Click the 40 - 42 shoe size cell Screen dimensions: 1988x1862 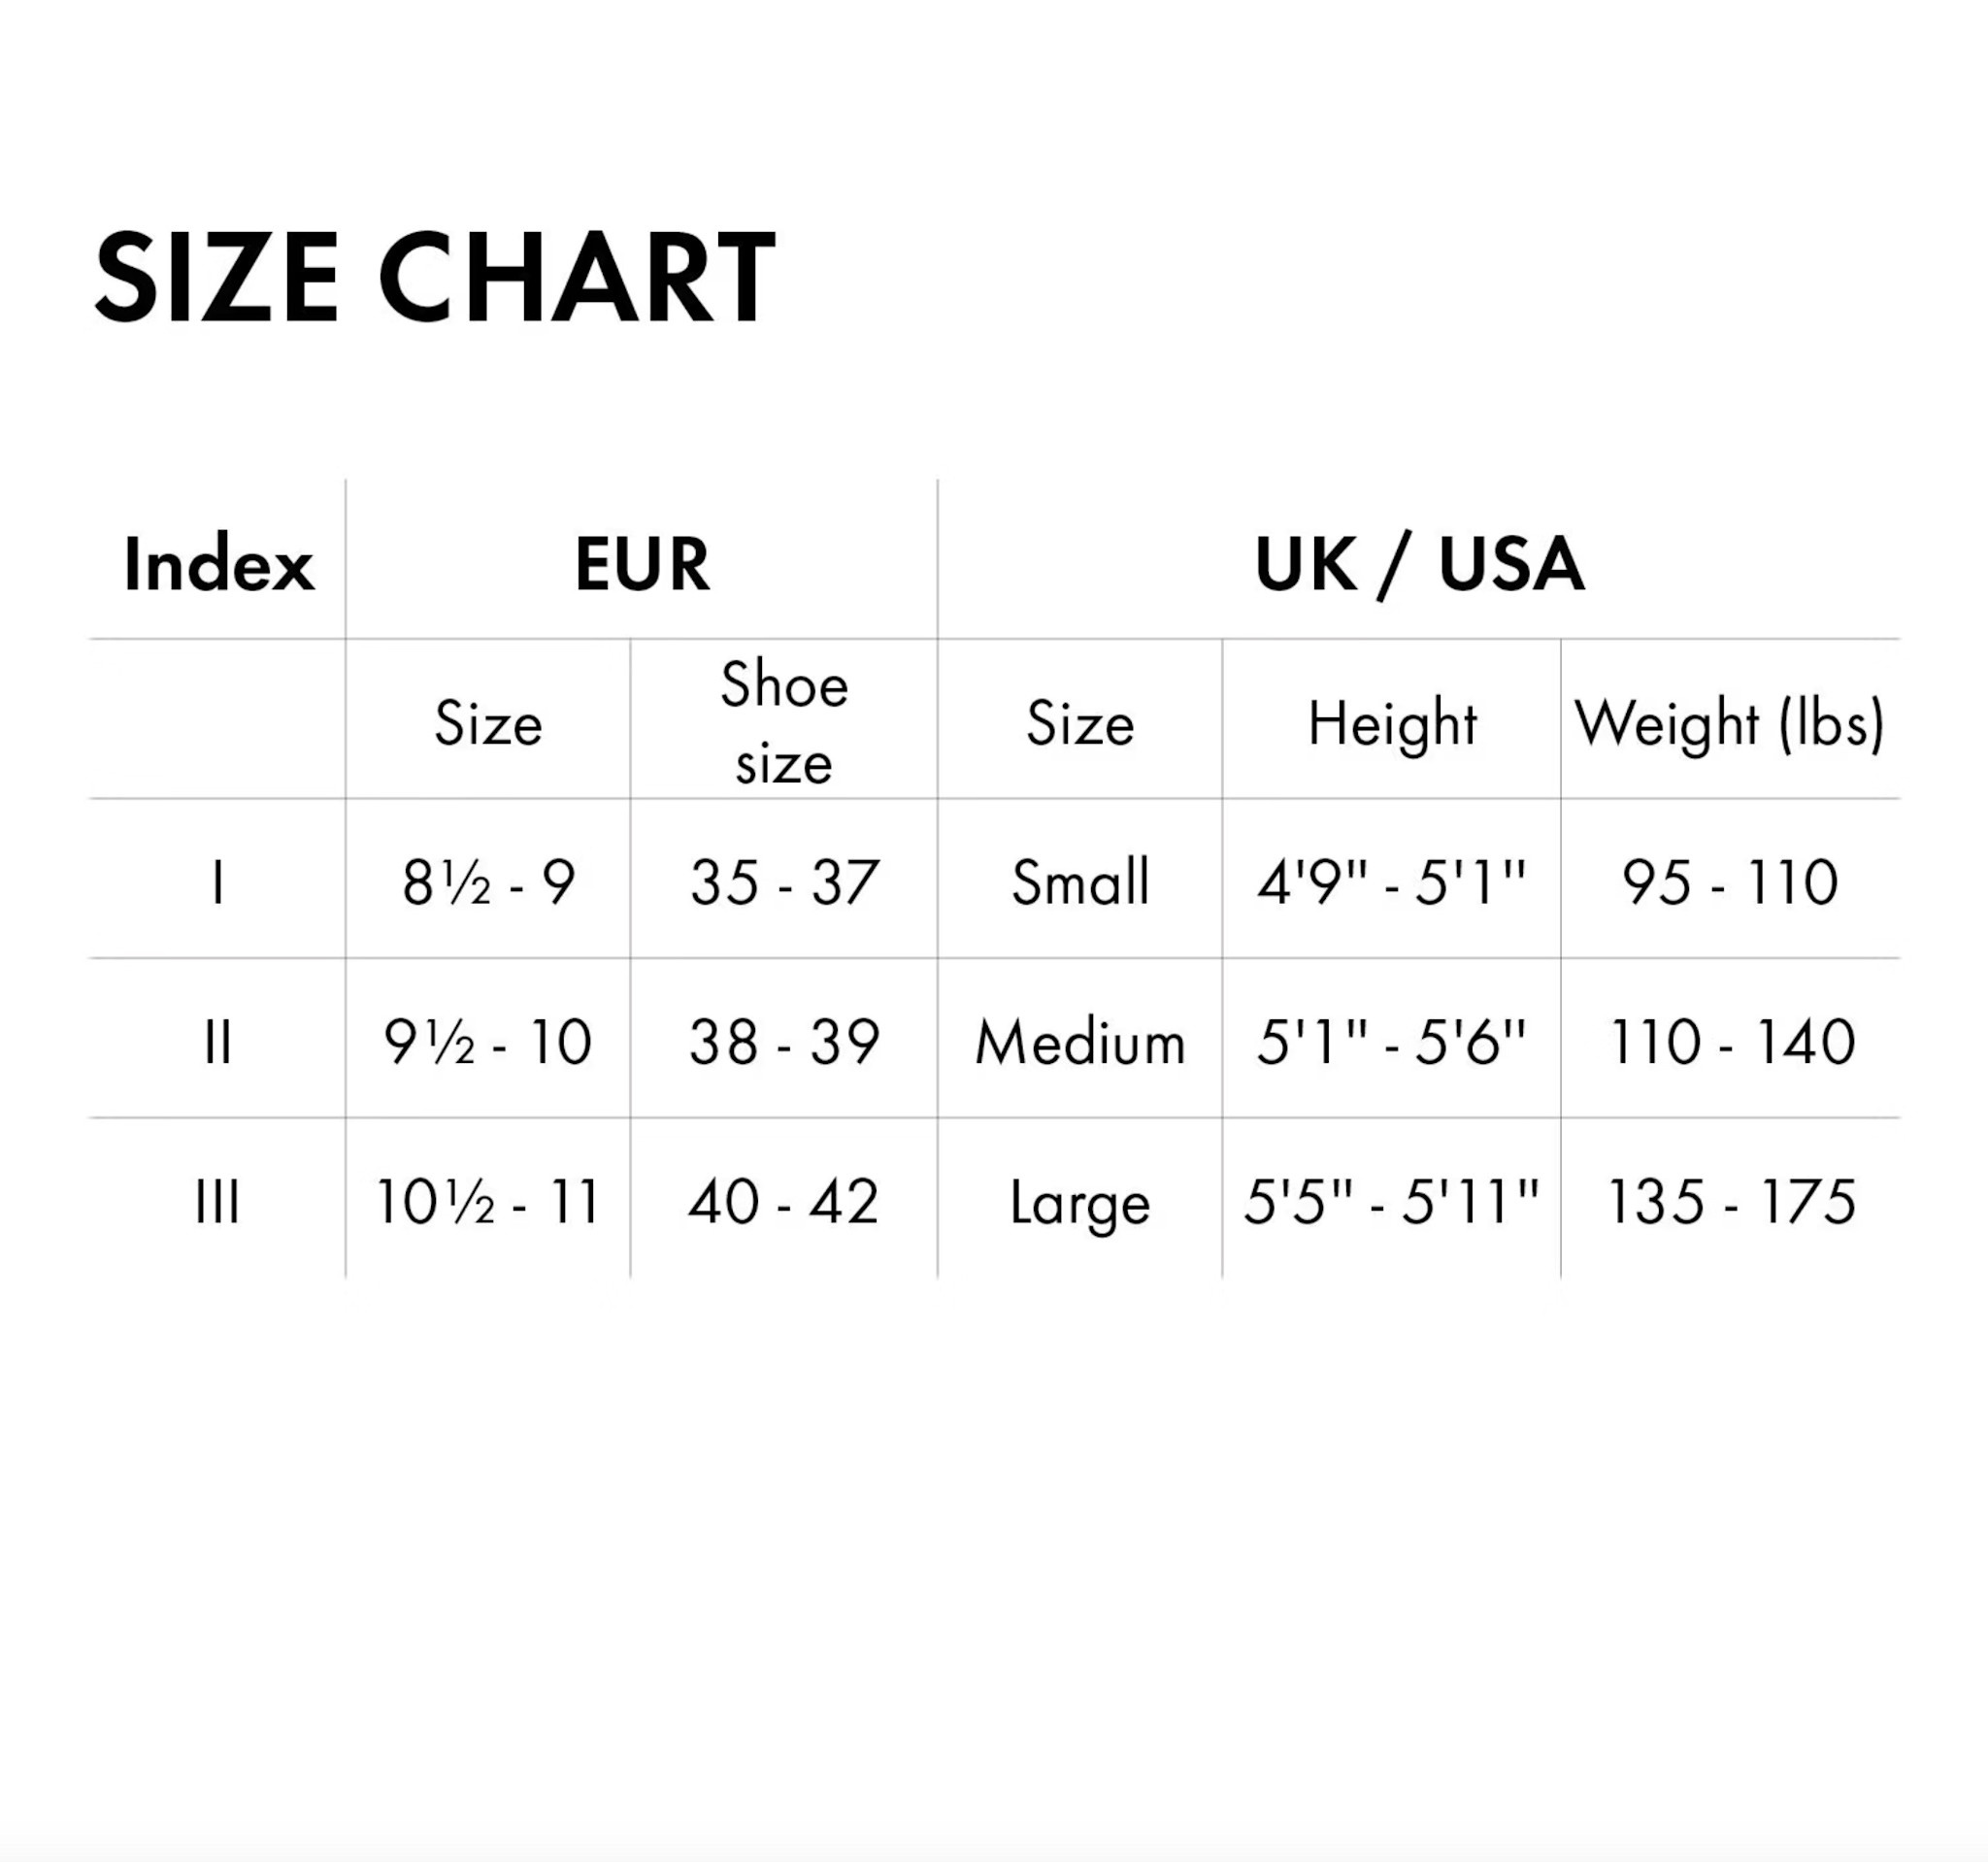pyautogui.click(x=784, y=1202)
